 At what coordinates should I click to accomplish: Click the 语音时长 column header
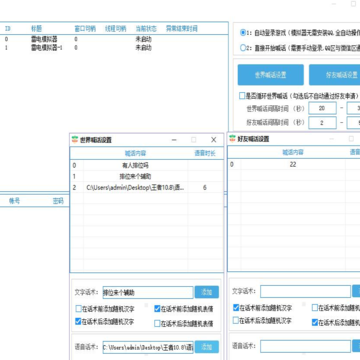tap(205, 153)
